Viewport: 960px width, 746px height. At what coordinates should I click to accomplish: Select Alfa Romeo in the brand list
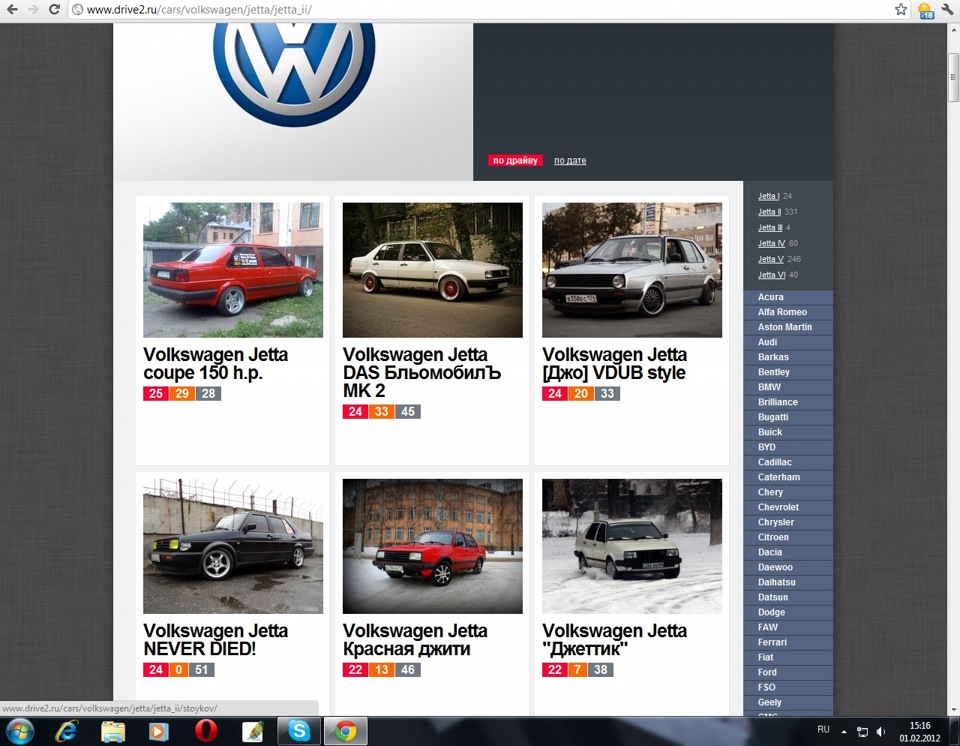(788, 312)
